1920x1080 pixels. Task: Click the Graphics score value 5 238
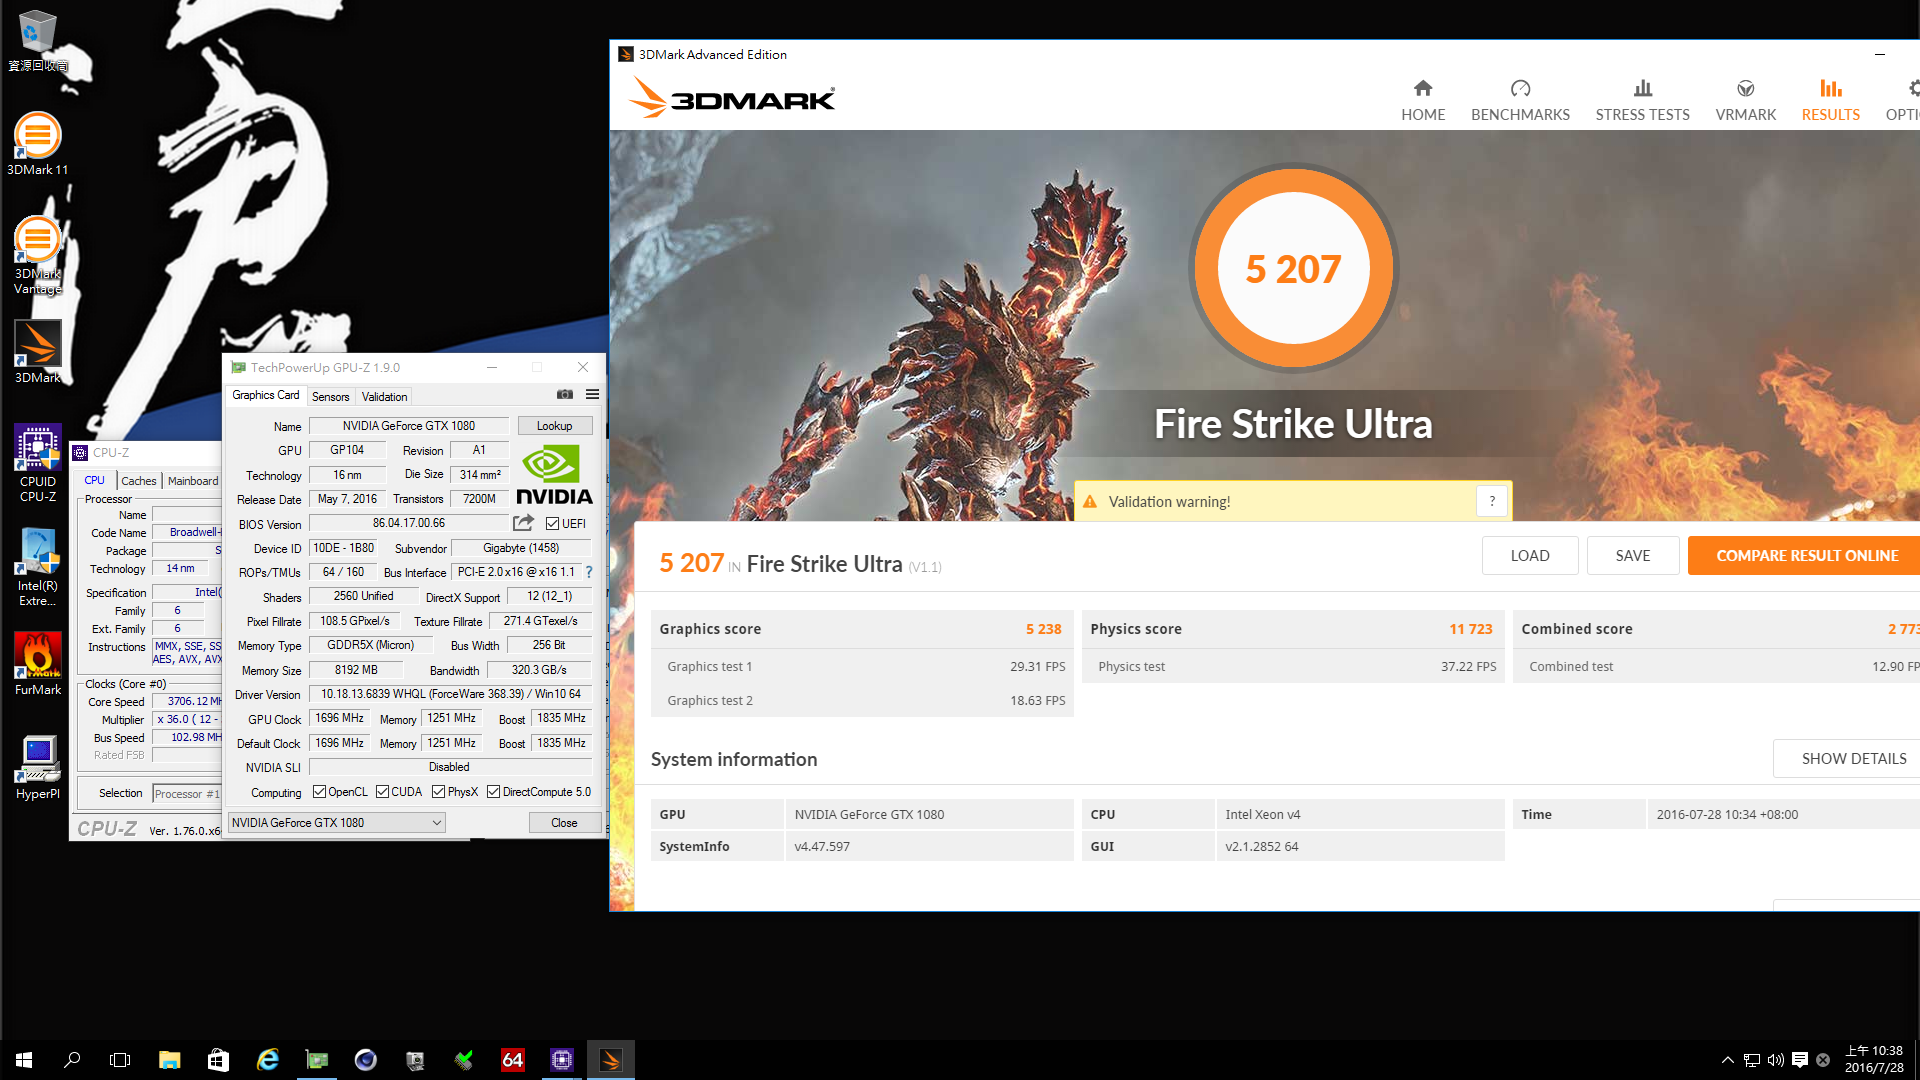pyautogui.click(x=1043, y=629)
